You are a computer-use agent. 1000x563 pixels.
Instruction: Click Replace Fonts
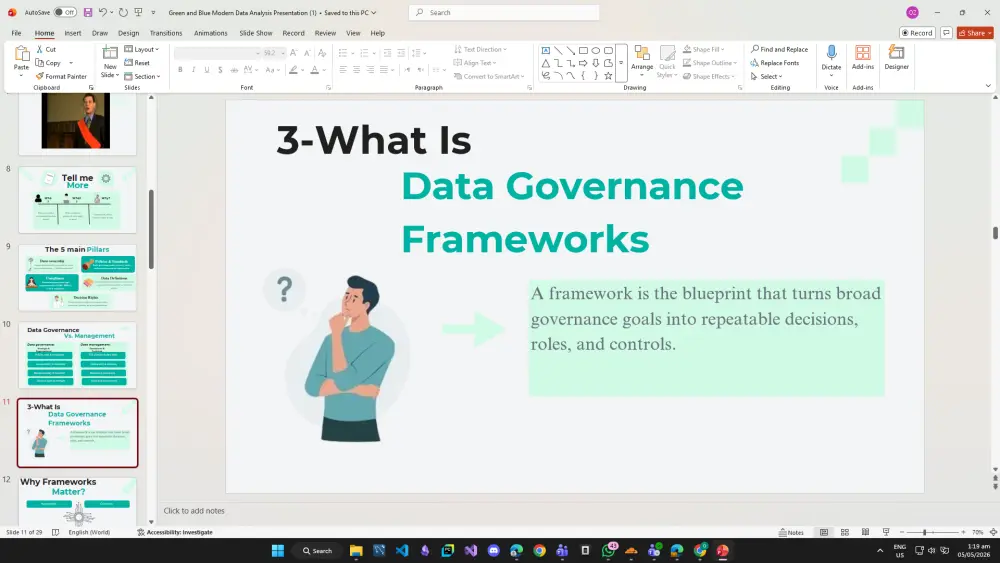(774, 62)
